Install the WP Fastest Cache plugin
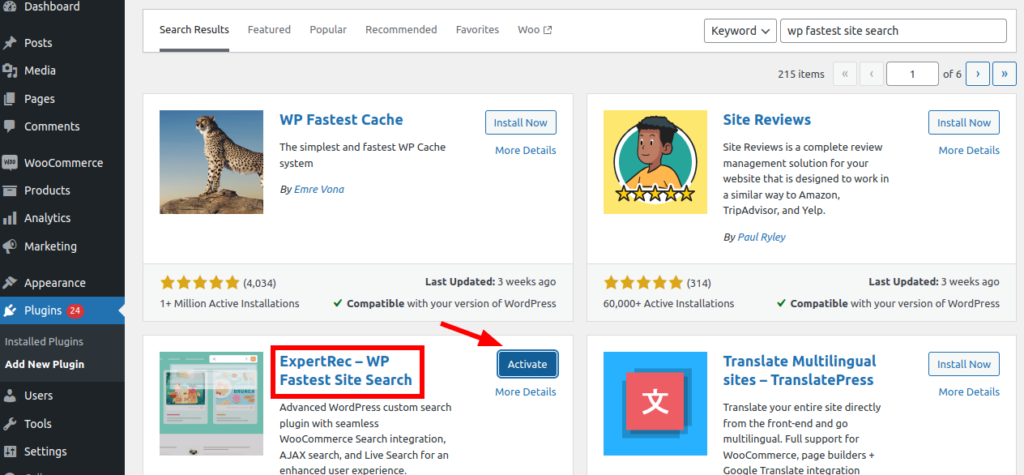This screenshot has height=475, width=1024. point(520,123)
